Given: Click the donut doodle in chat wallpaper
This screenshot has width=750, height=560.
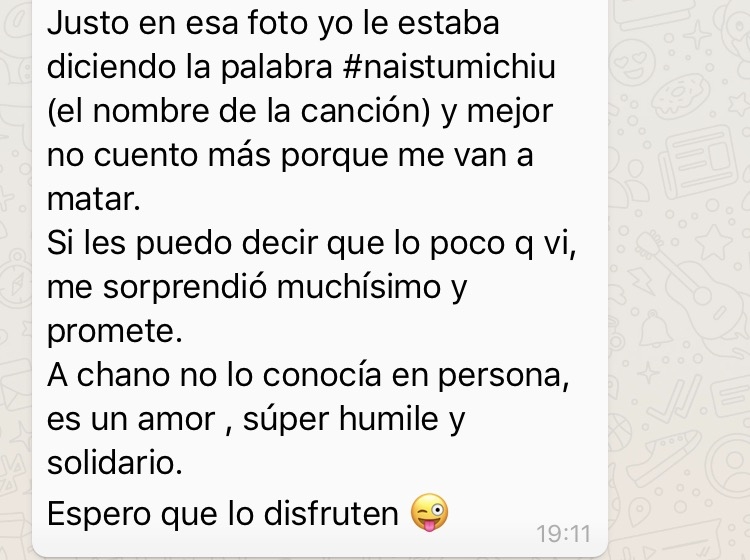Looking at the screenshot, I should (x=680, y=96).
